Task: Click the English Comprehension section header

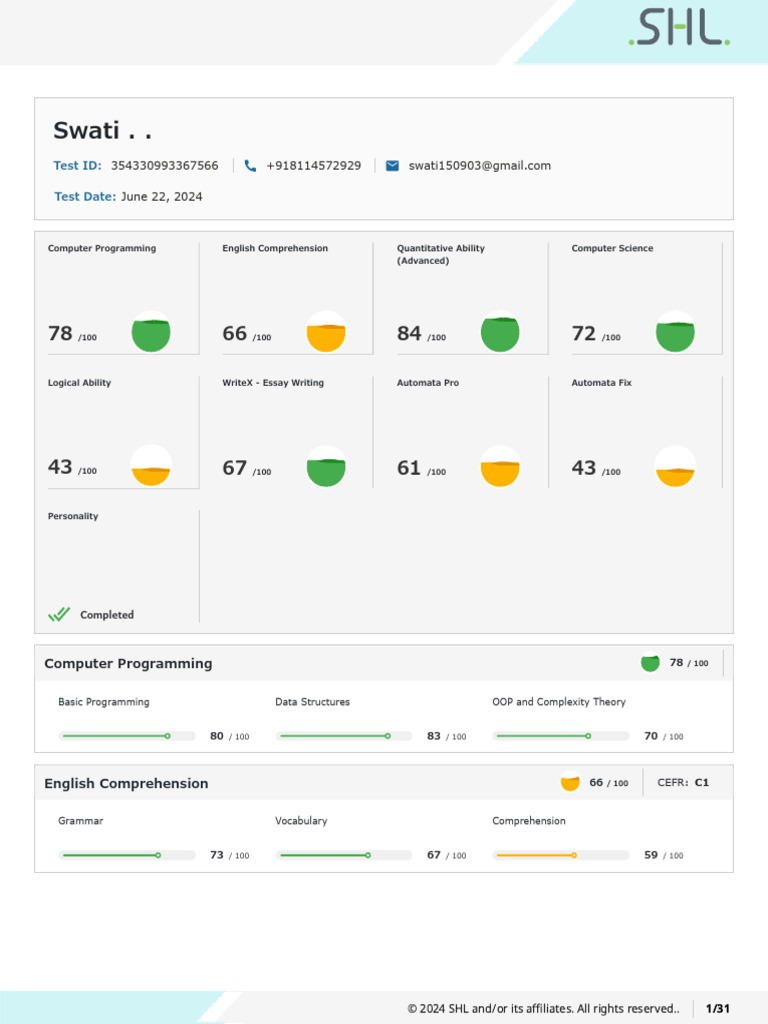Action: coord(126,784)
